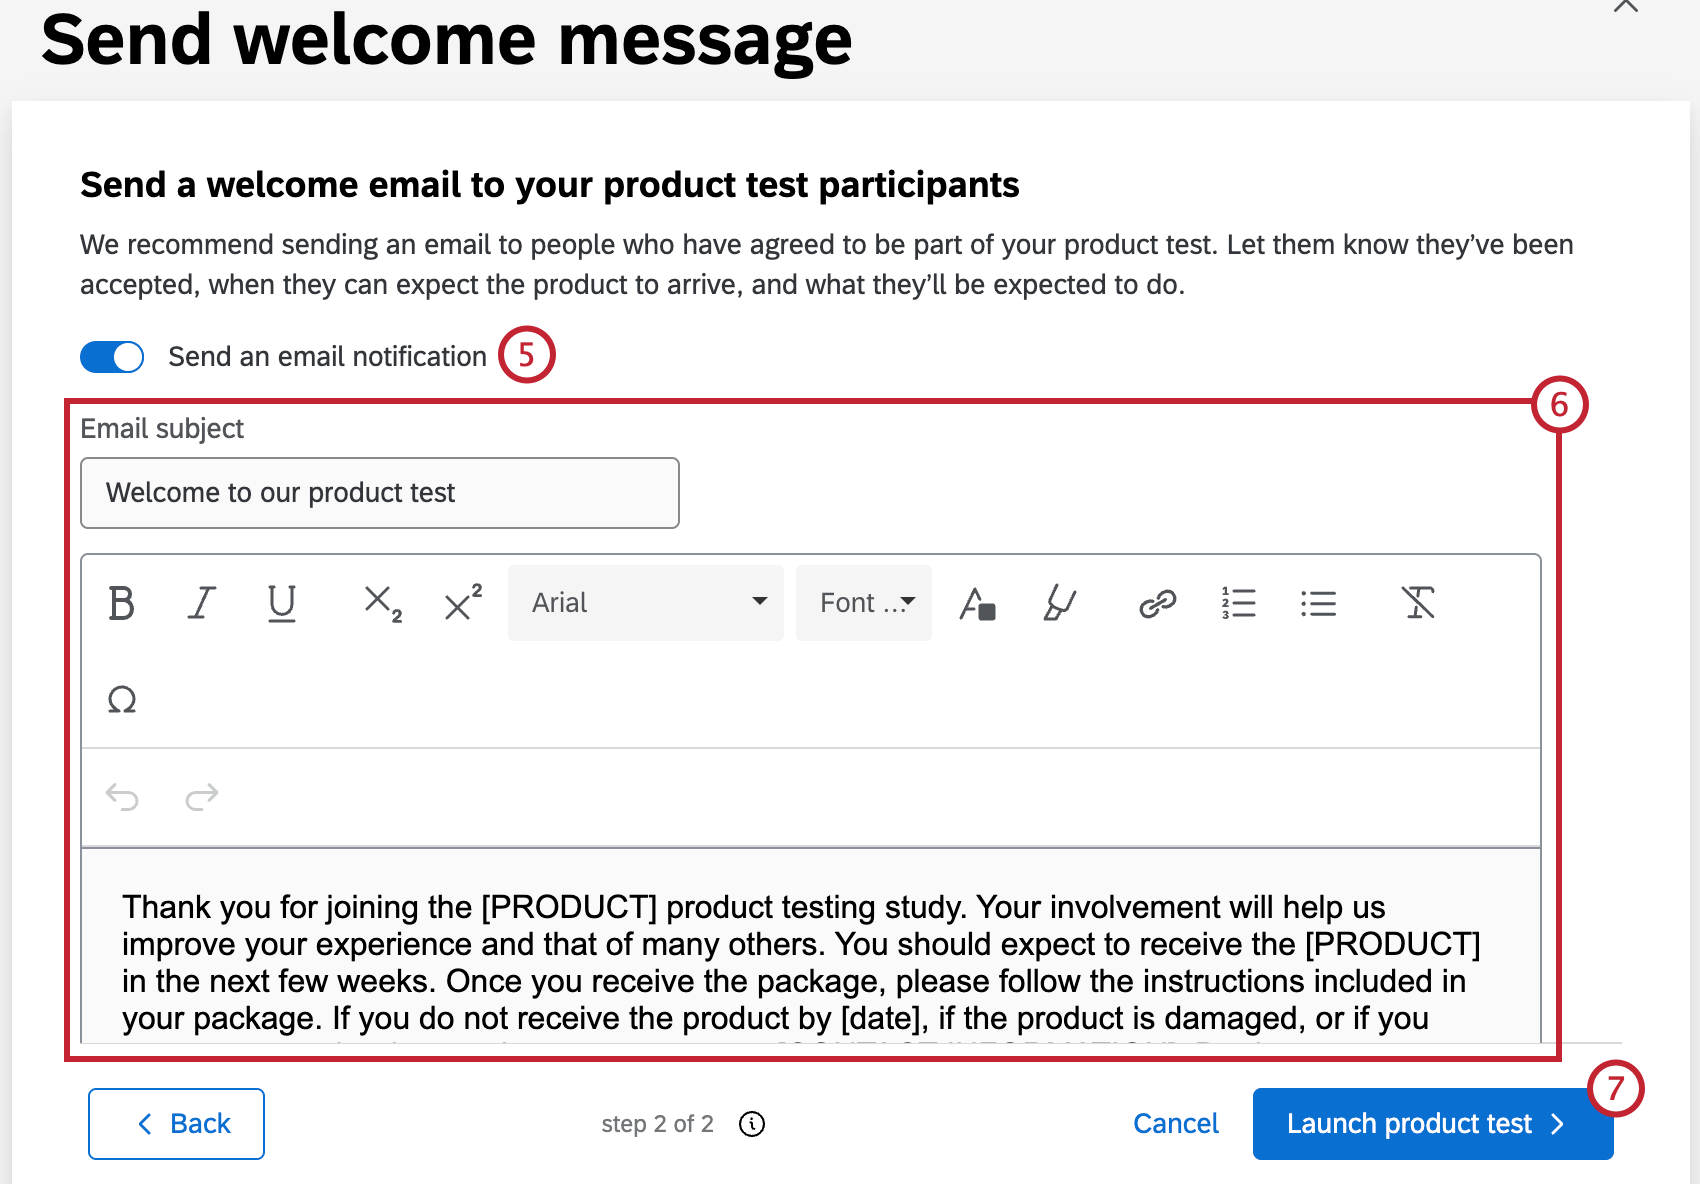Underline the selected text
The height and width of the screenshot is (1184, 1700).
pyautogui.click(x=281, y=602)
